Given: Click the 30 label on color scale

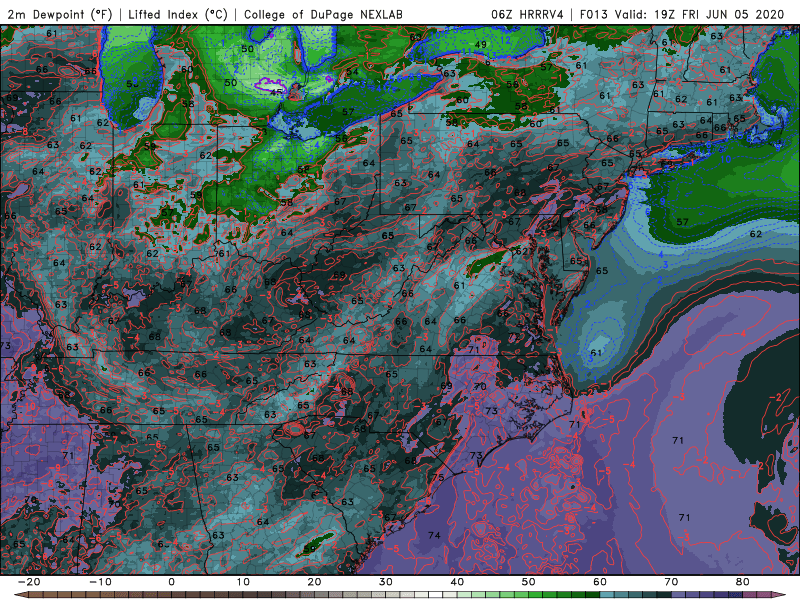Looking at the screenshot, I should (386, 582).
